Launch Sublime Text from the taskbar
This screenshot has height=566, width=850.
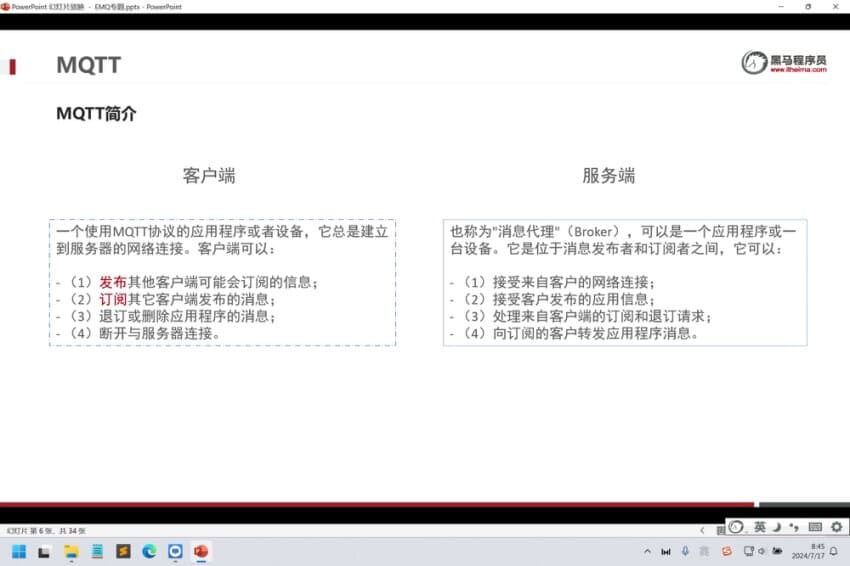click(123, 552)
